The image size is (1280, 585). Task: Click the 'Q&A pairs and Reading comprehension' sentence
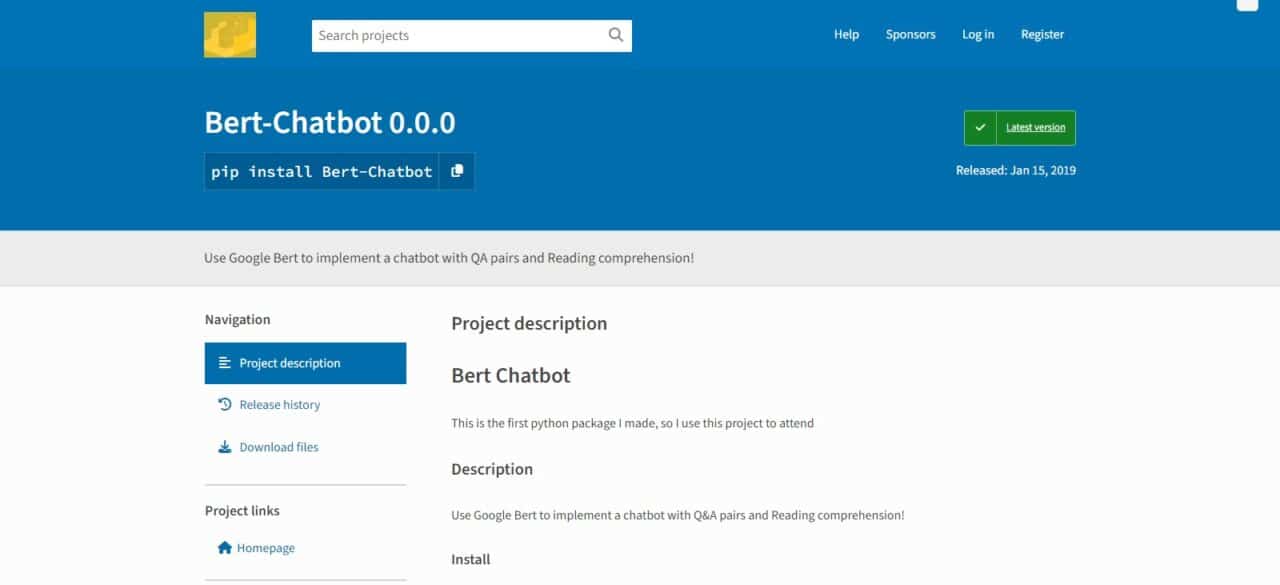coord(678,516)
